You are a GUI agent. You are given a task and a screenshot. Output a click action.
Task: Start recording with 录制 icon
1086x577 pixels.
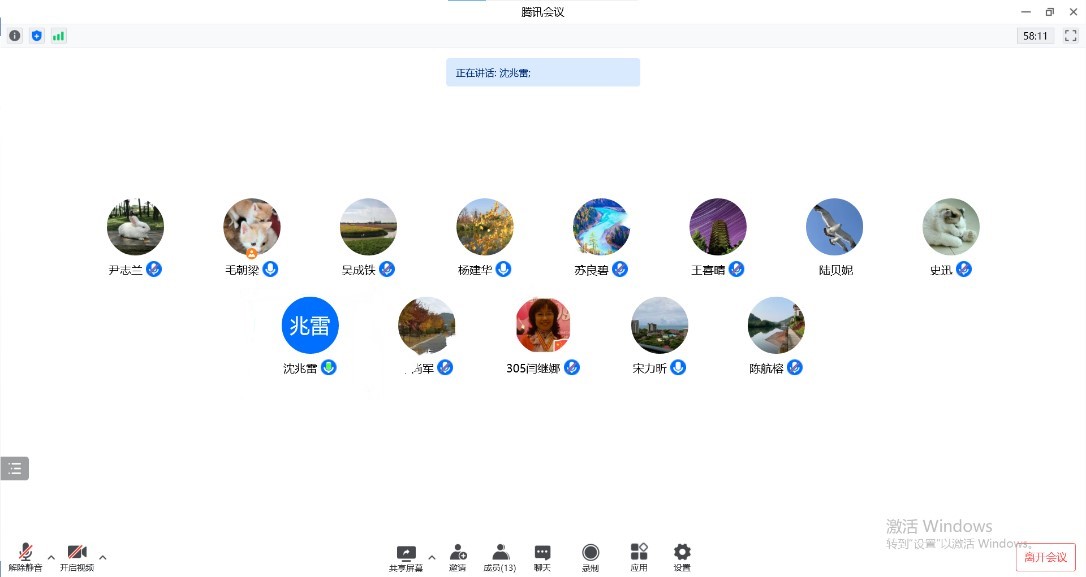[591, 556]
